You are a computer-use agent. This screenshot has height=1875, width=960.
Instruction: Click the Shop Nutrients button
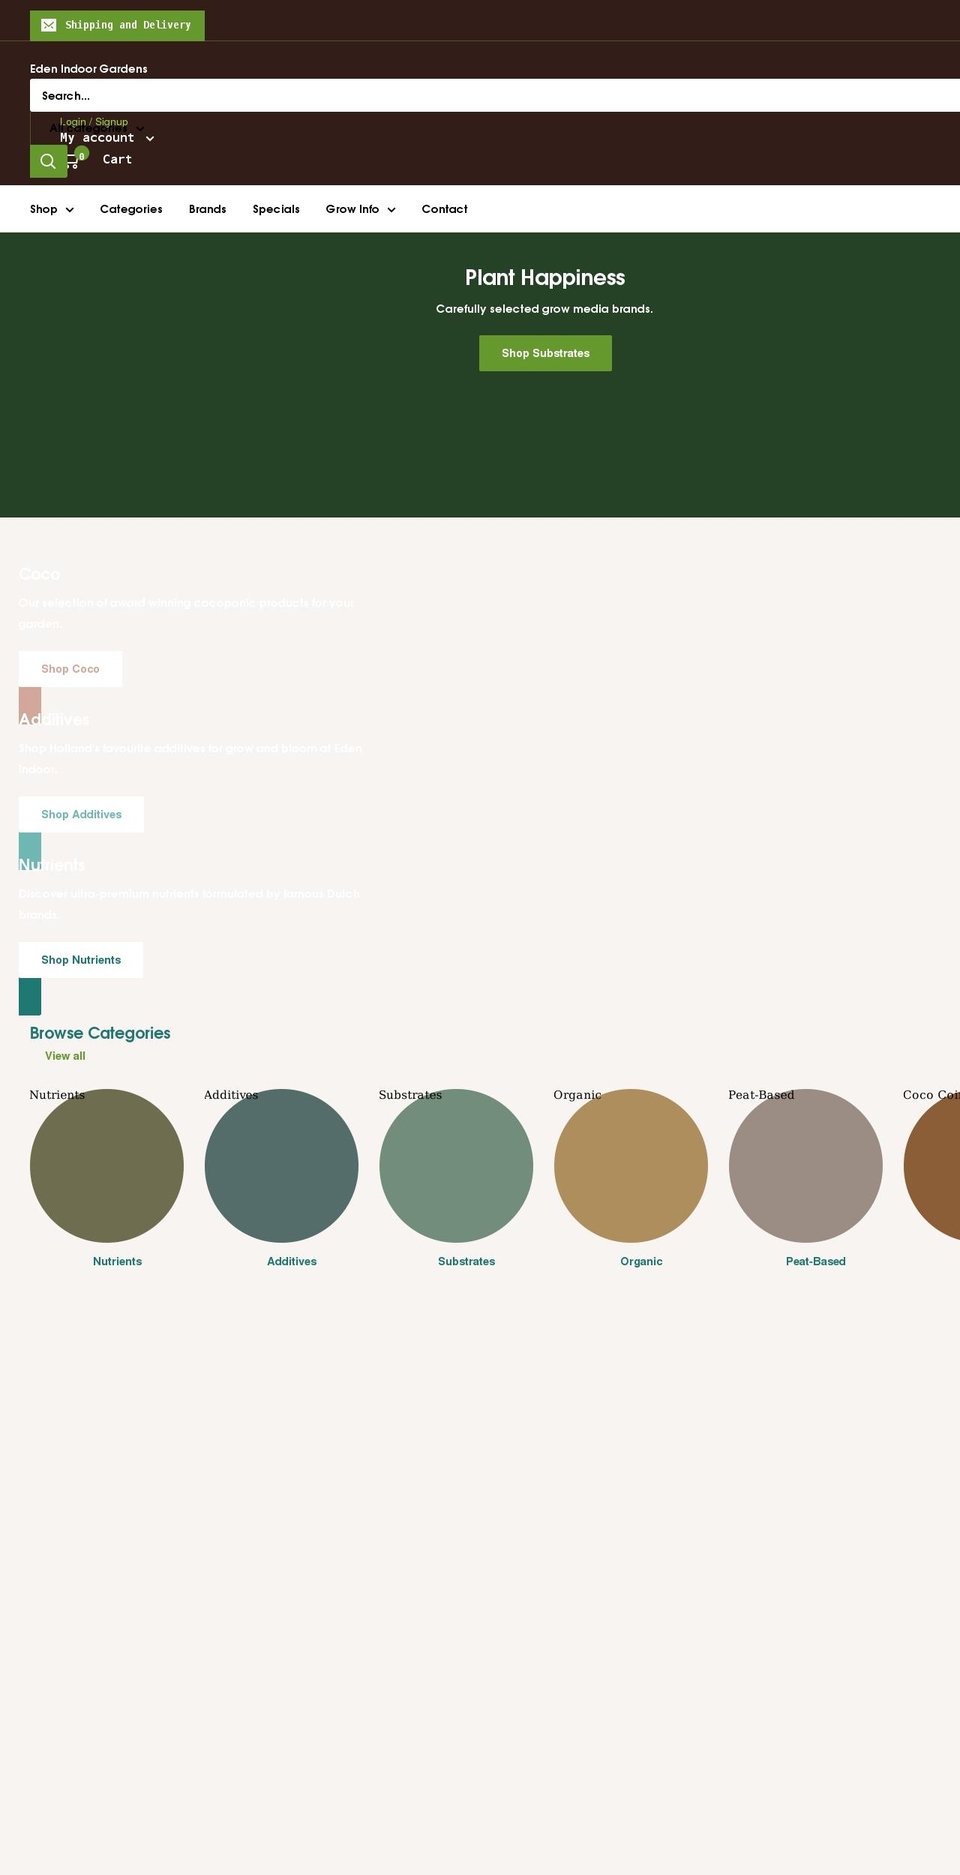pos(81,960)
